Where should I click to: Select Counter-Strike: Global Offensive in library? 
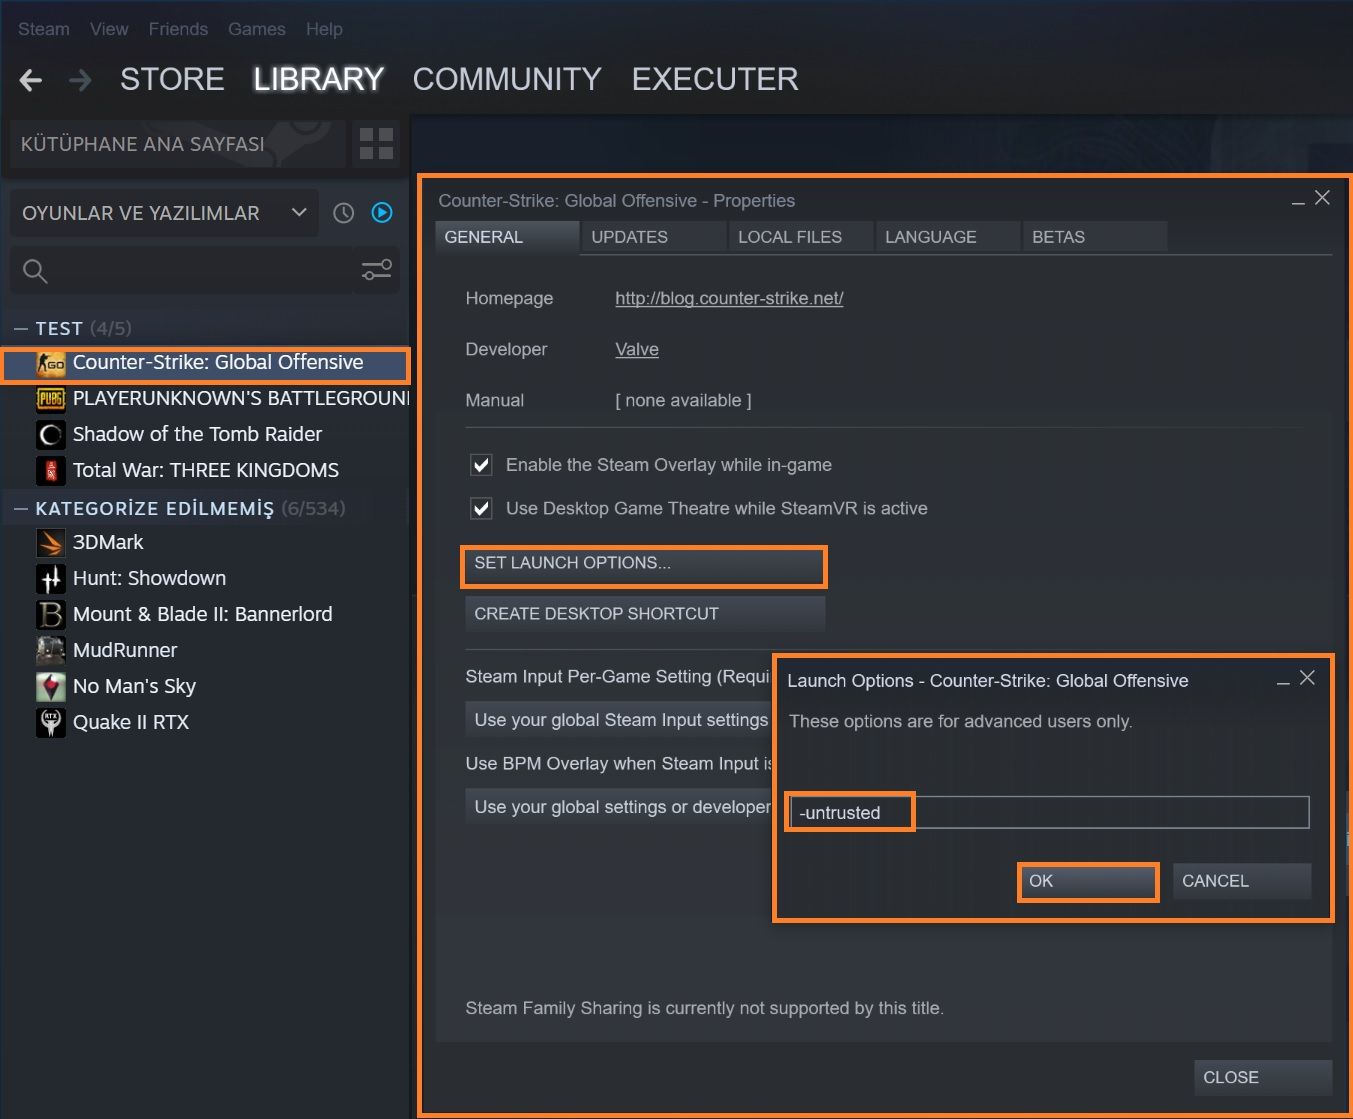tap(206, 363)
